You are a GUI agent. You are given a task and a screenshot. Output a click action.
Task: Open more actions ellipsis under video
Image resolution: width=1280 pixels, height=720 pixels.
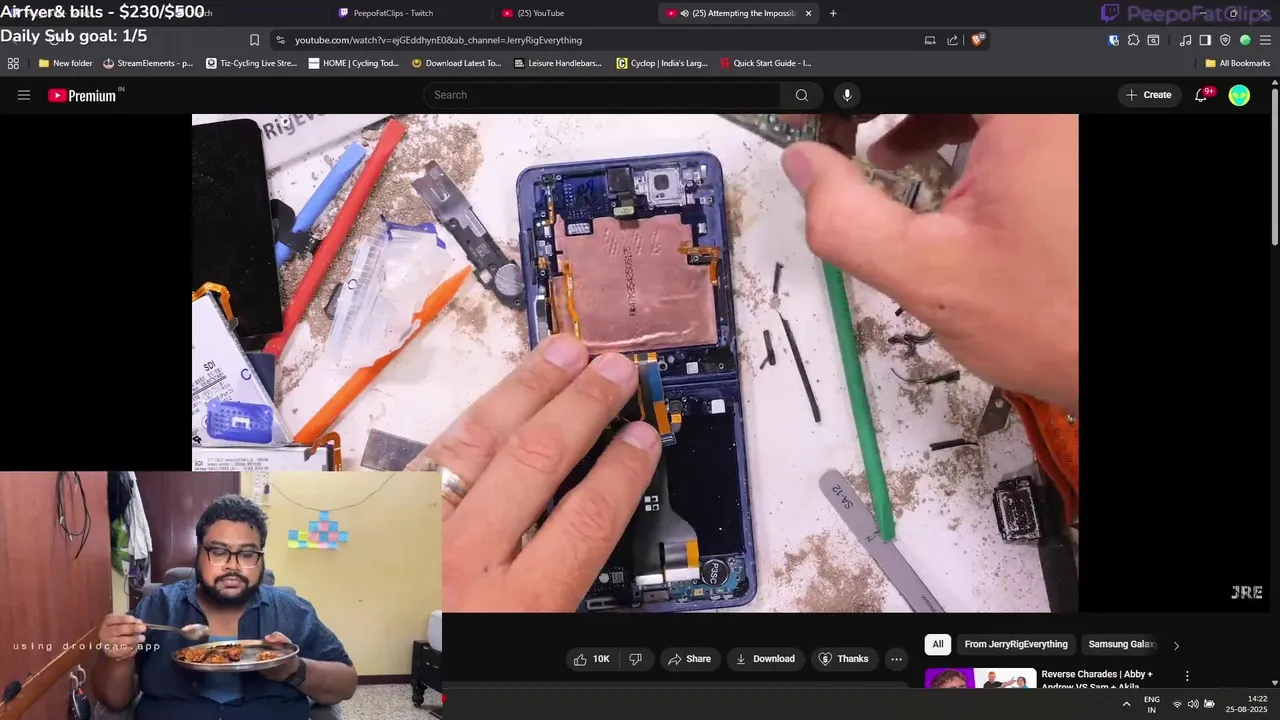(x=896, y=659)
